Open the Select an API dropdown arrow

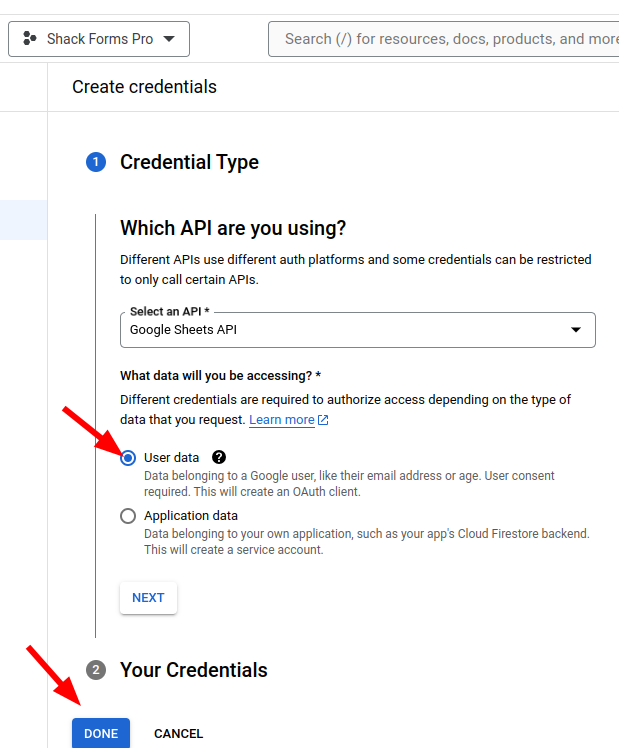tap(576, 330)
